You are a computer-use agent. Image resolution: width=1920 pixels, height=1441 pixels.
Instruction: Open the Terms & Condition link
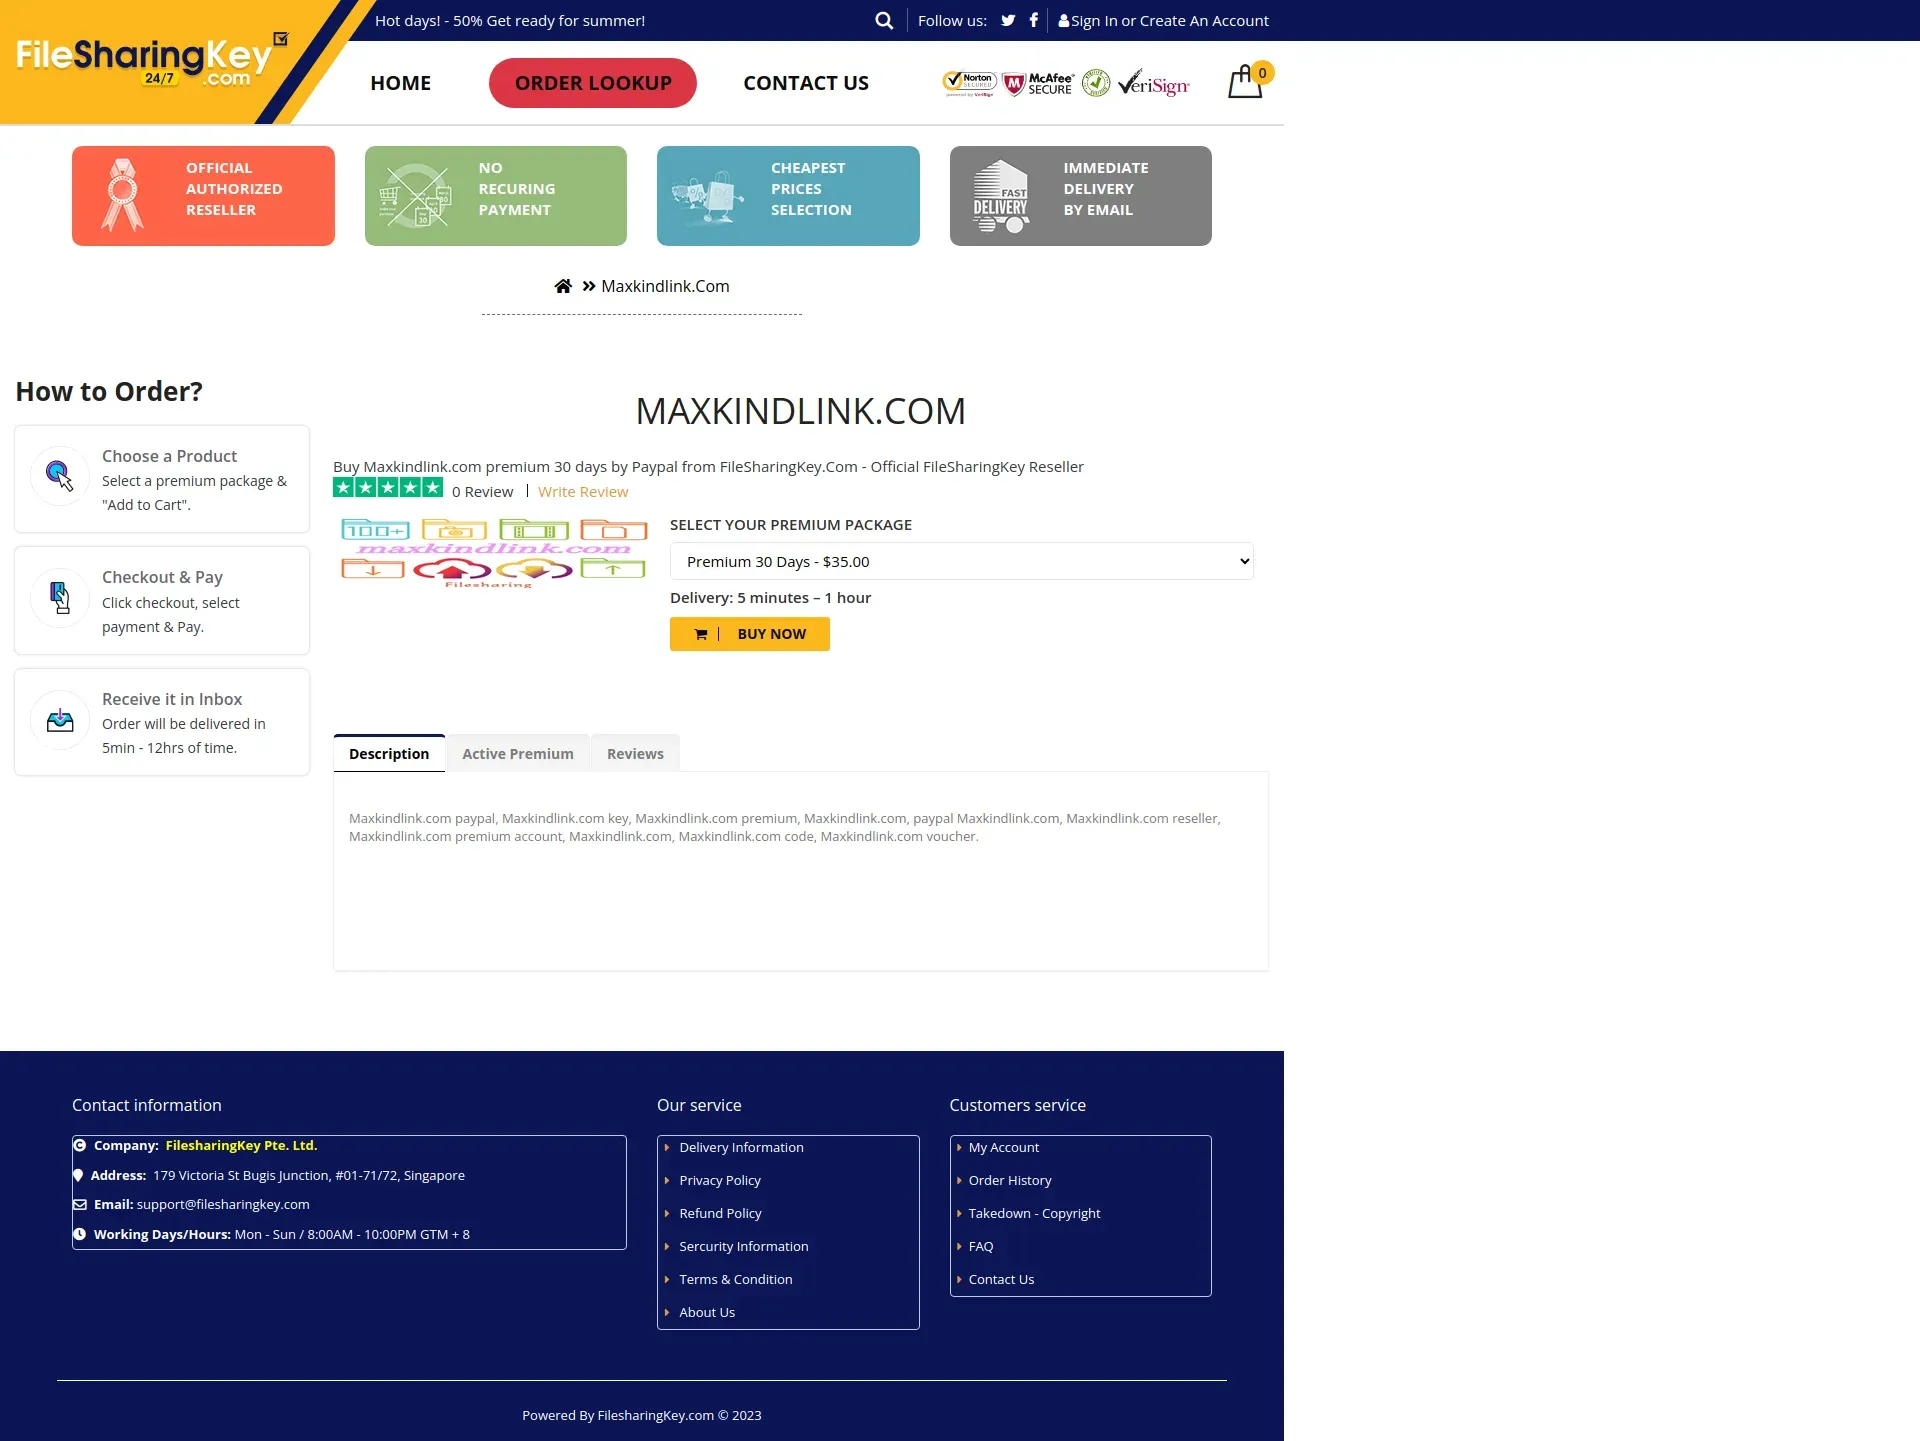point(736,1279)
